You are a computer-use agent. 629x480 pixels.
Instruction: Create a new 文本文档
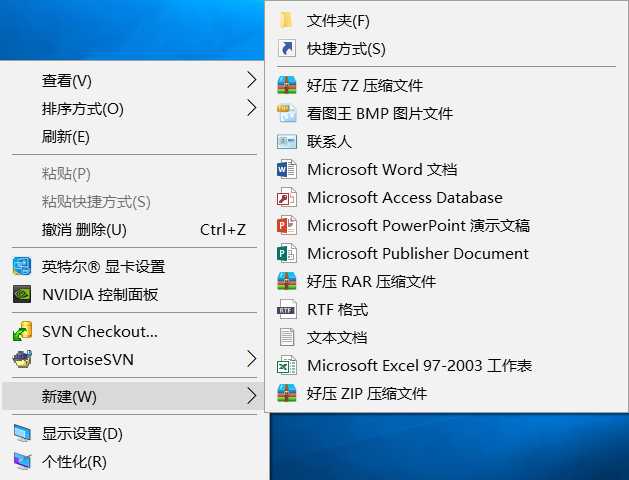[446, 337]
